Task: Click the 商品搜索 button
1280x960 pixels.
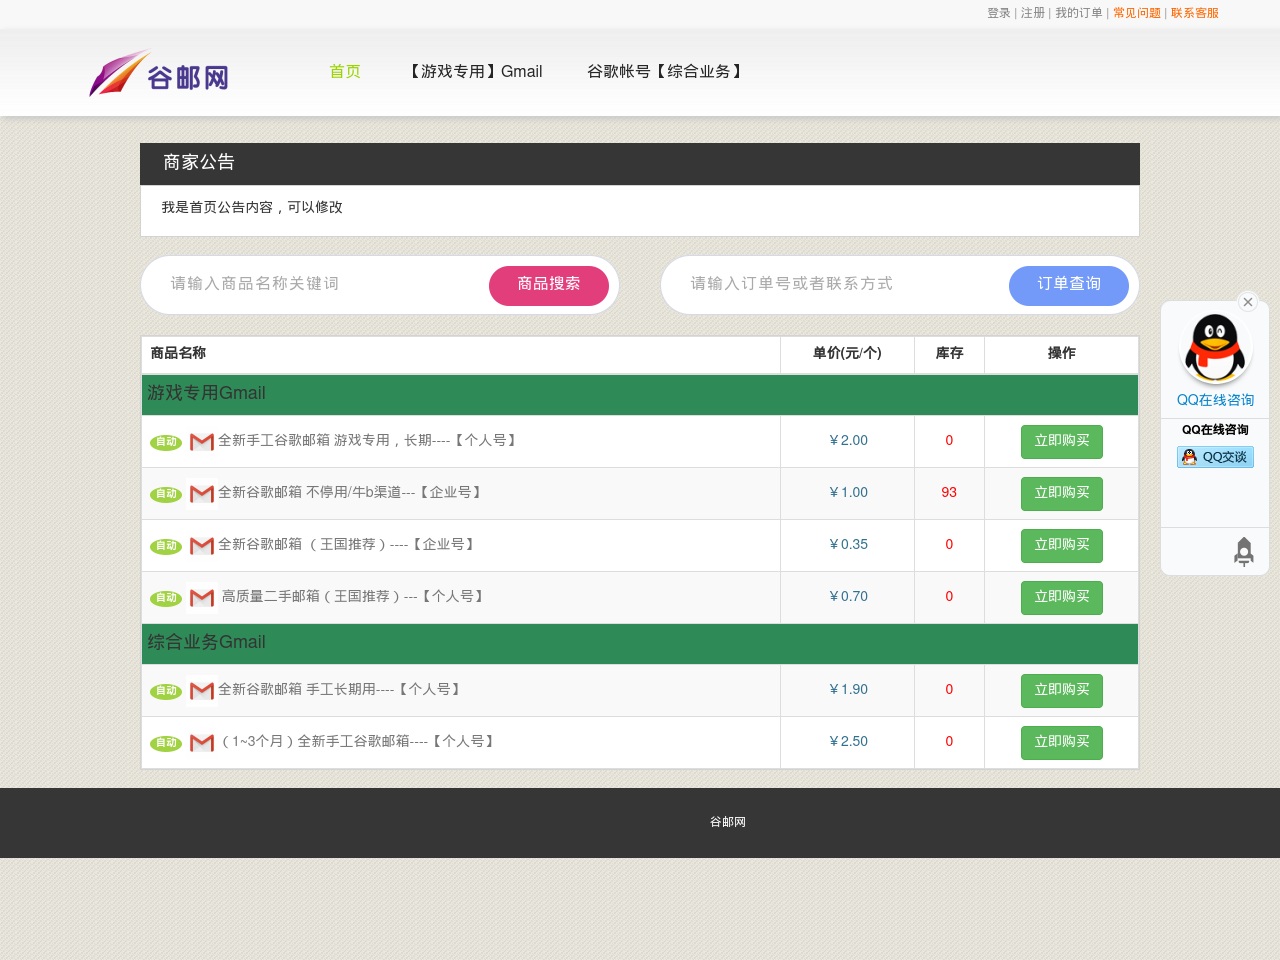Action: pos(549,285)
